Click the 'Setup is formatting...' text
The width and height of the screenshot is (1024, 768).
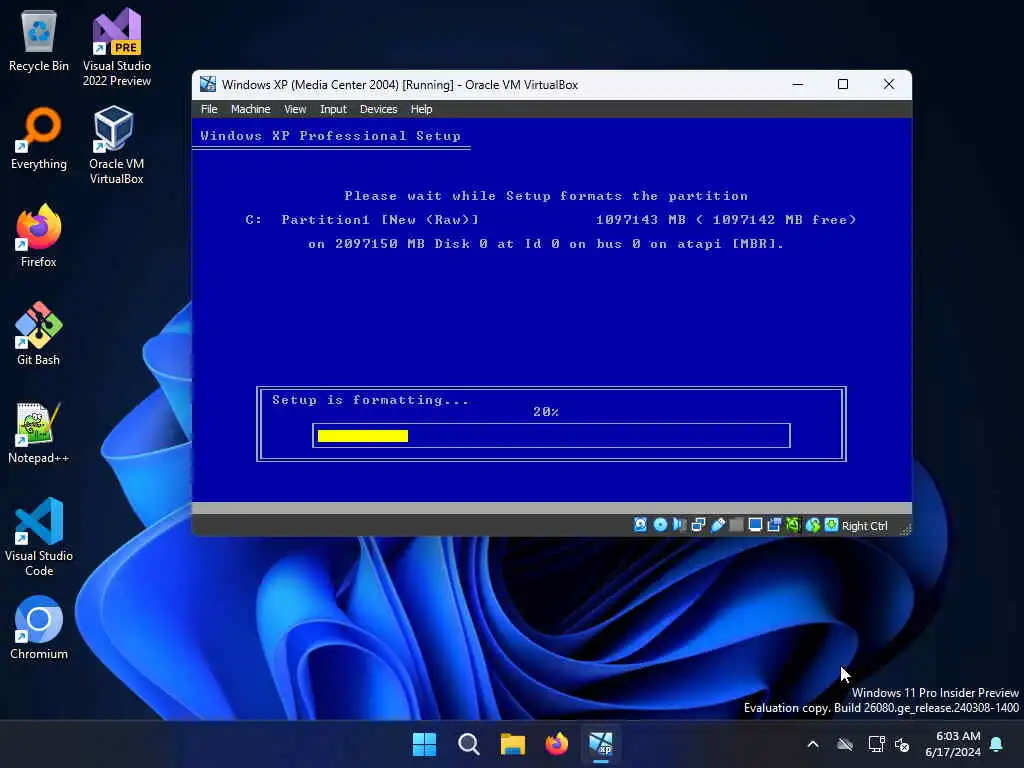(x=370, y=400)
